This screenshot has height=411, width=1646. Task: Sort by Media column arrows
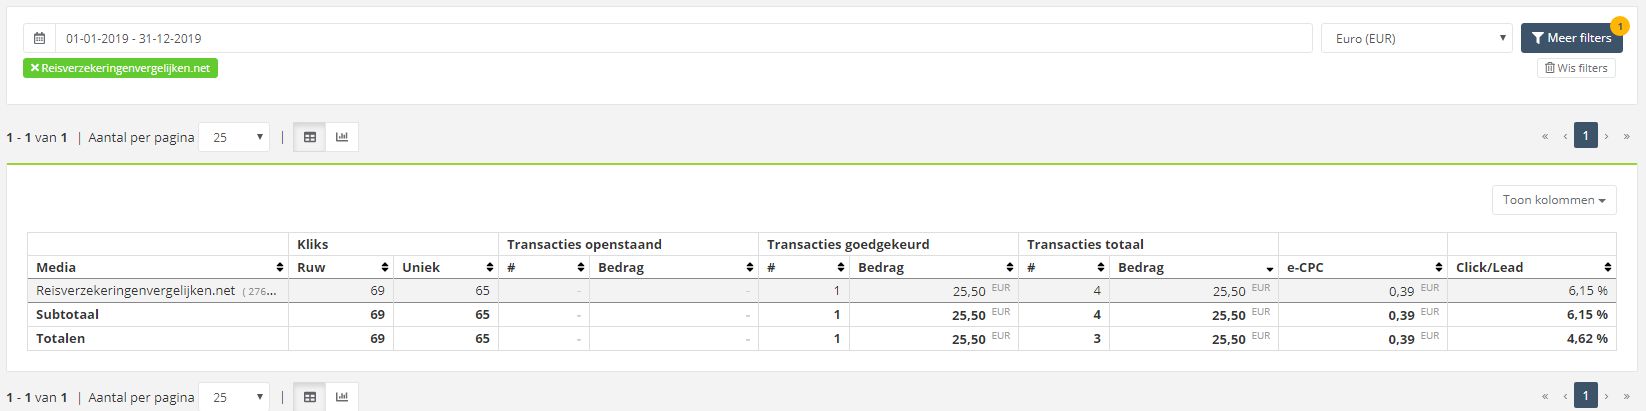[x=279, y=268]
